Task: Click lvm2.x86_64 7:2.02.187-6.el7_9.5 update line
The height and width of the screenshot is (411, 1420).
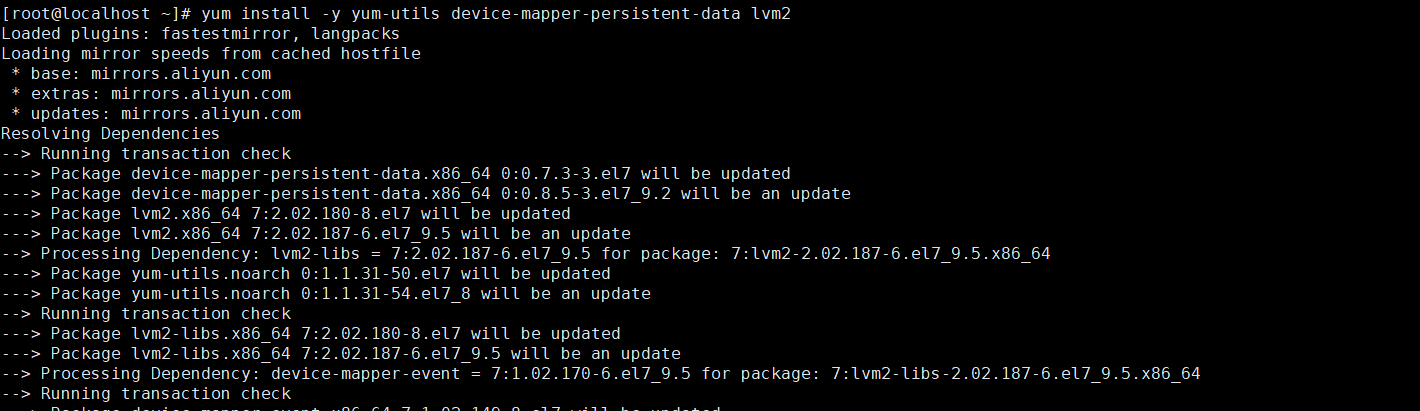Action: pos(316,234)
